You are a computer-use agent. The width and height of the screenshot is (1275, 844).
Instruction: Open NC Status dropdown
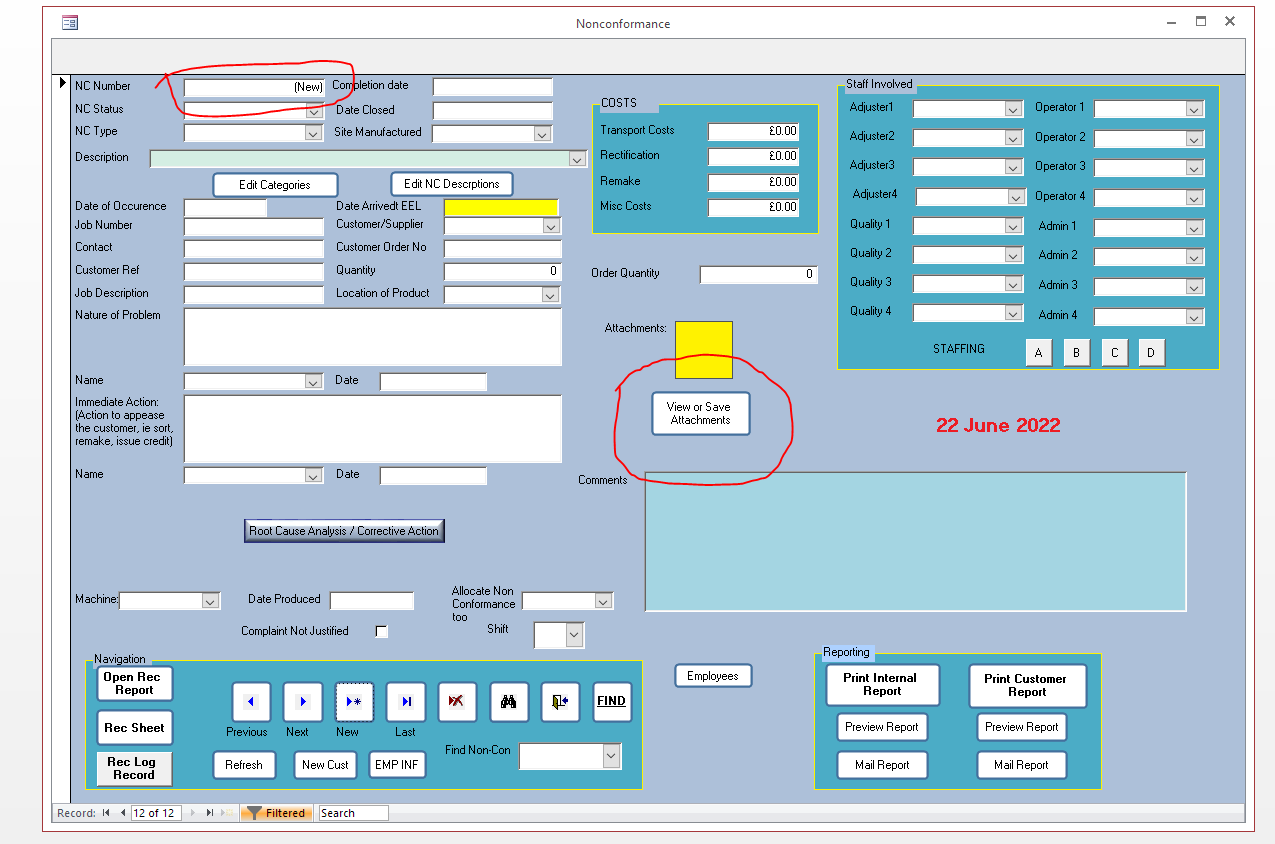pyautogui.click(x=313, y=109)
